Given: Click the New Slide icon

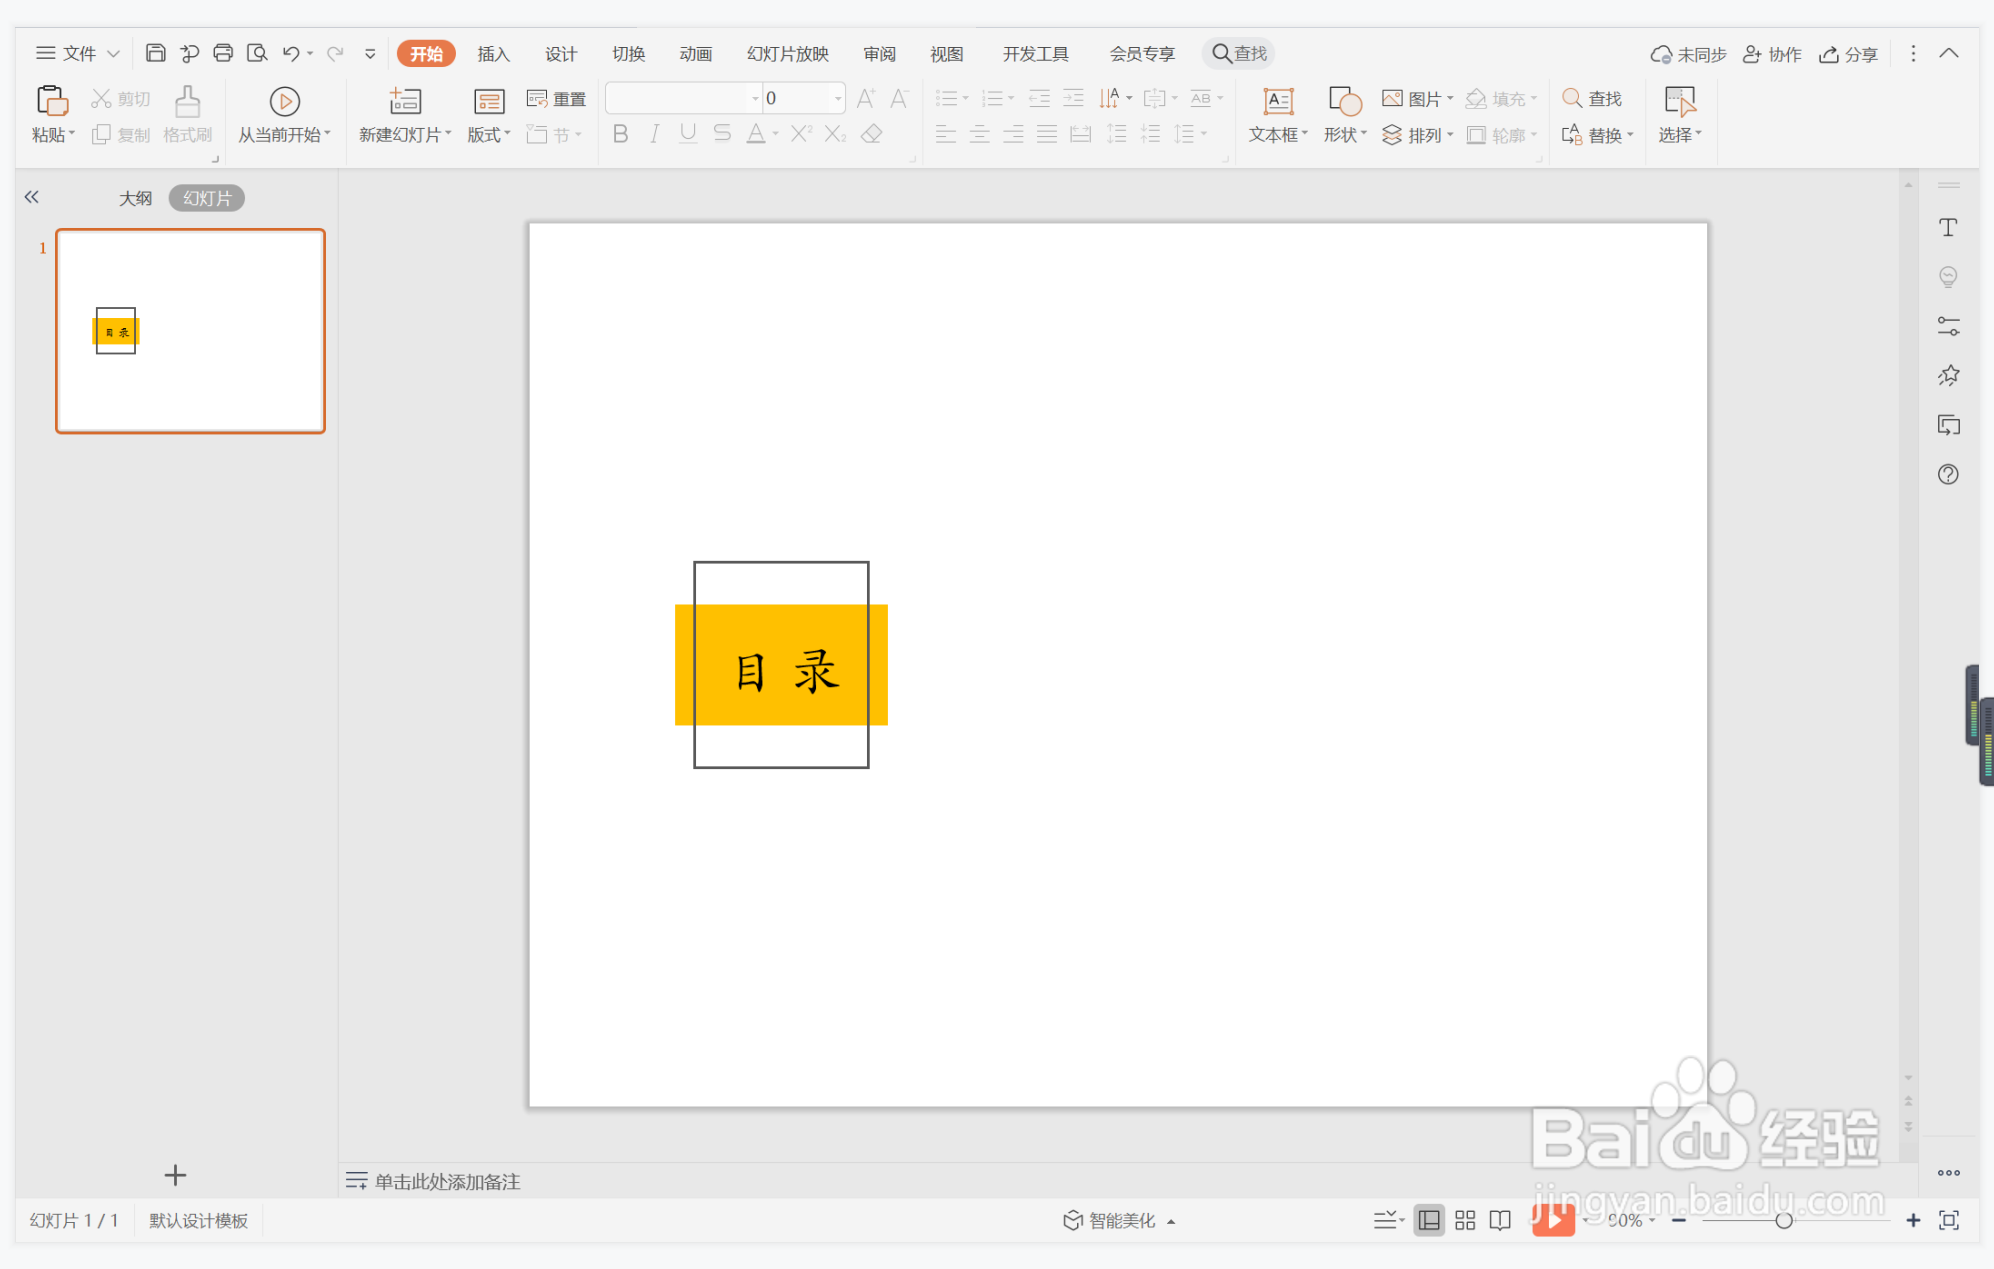Looking at the screenshot, I should [405, 101].
